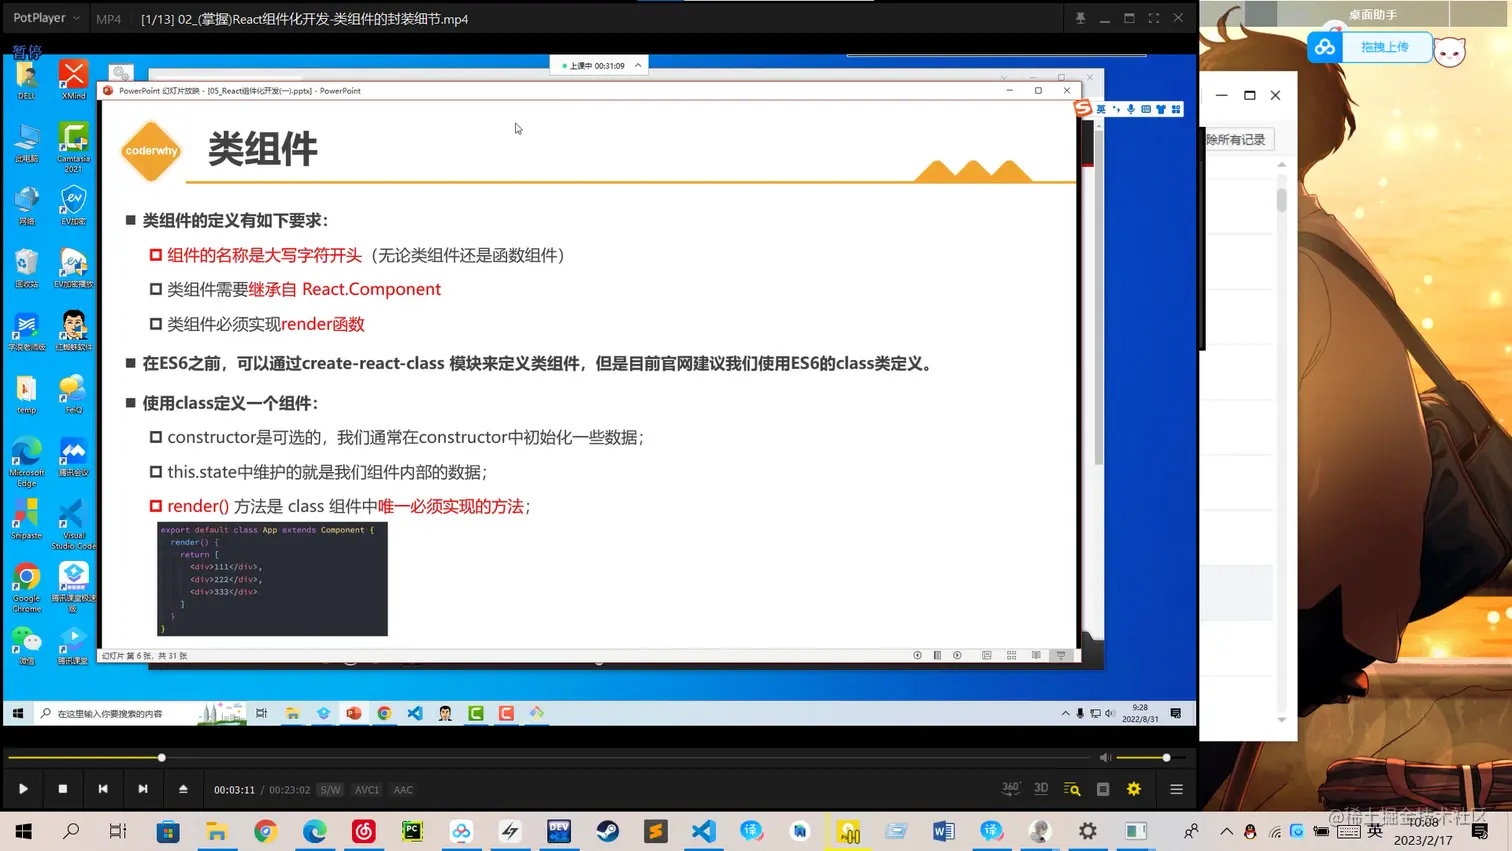Click the elapsed time 00:03:11 display

[x=234, y=790]
